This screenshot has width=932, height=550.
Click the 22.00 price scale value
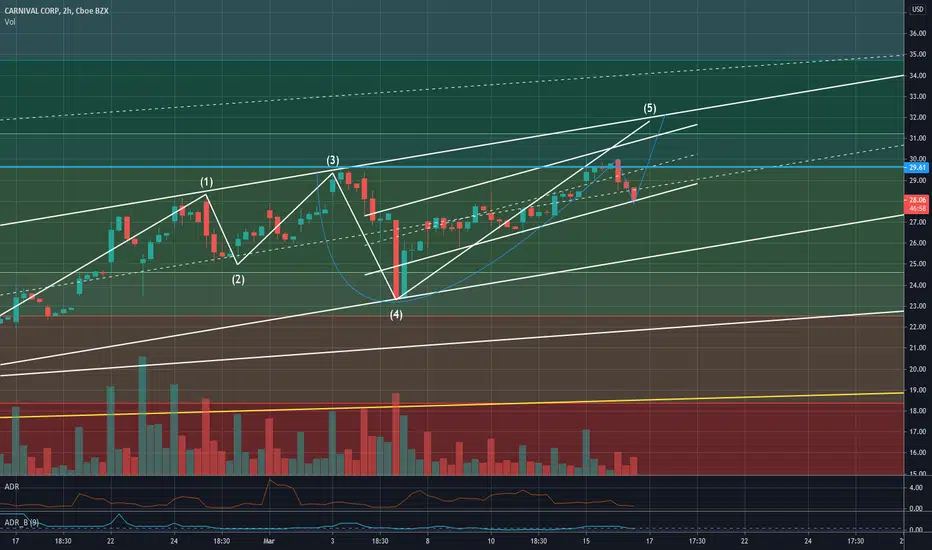click(x=917, y=326)
